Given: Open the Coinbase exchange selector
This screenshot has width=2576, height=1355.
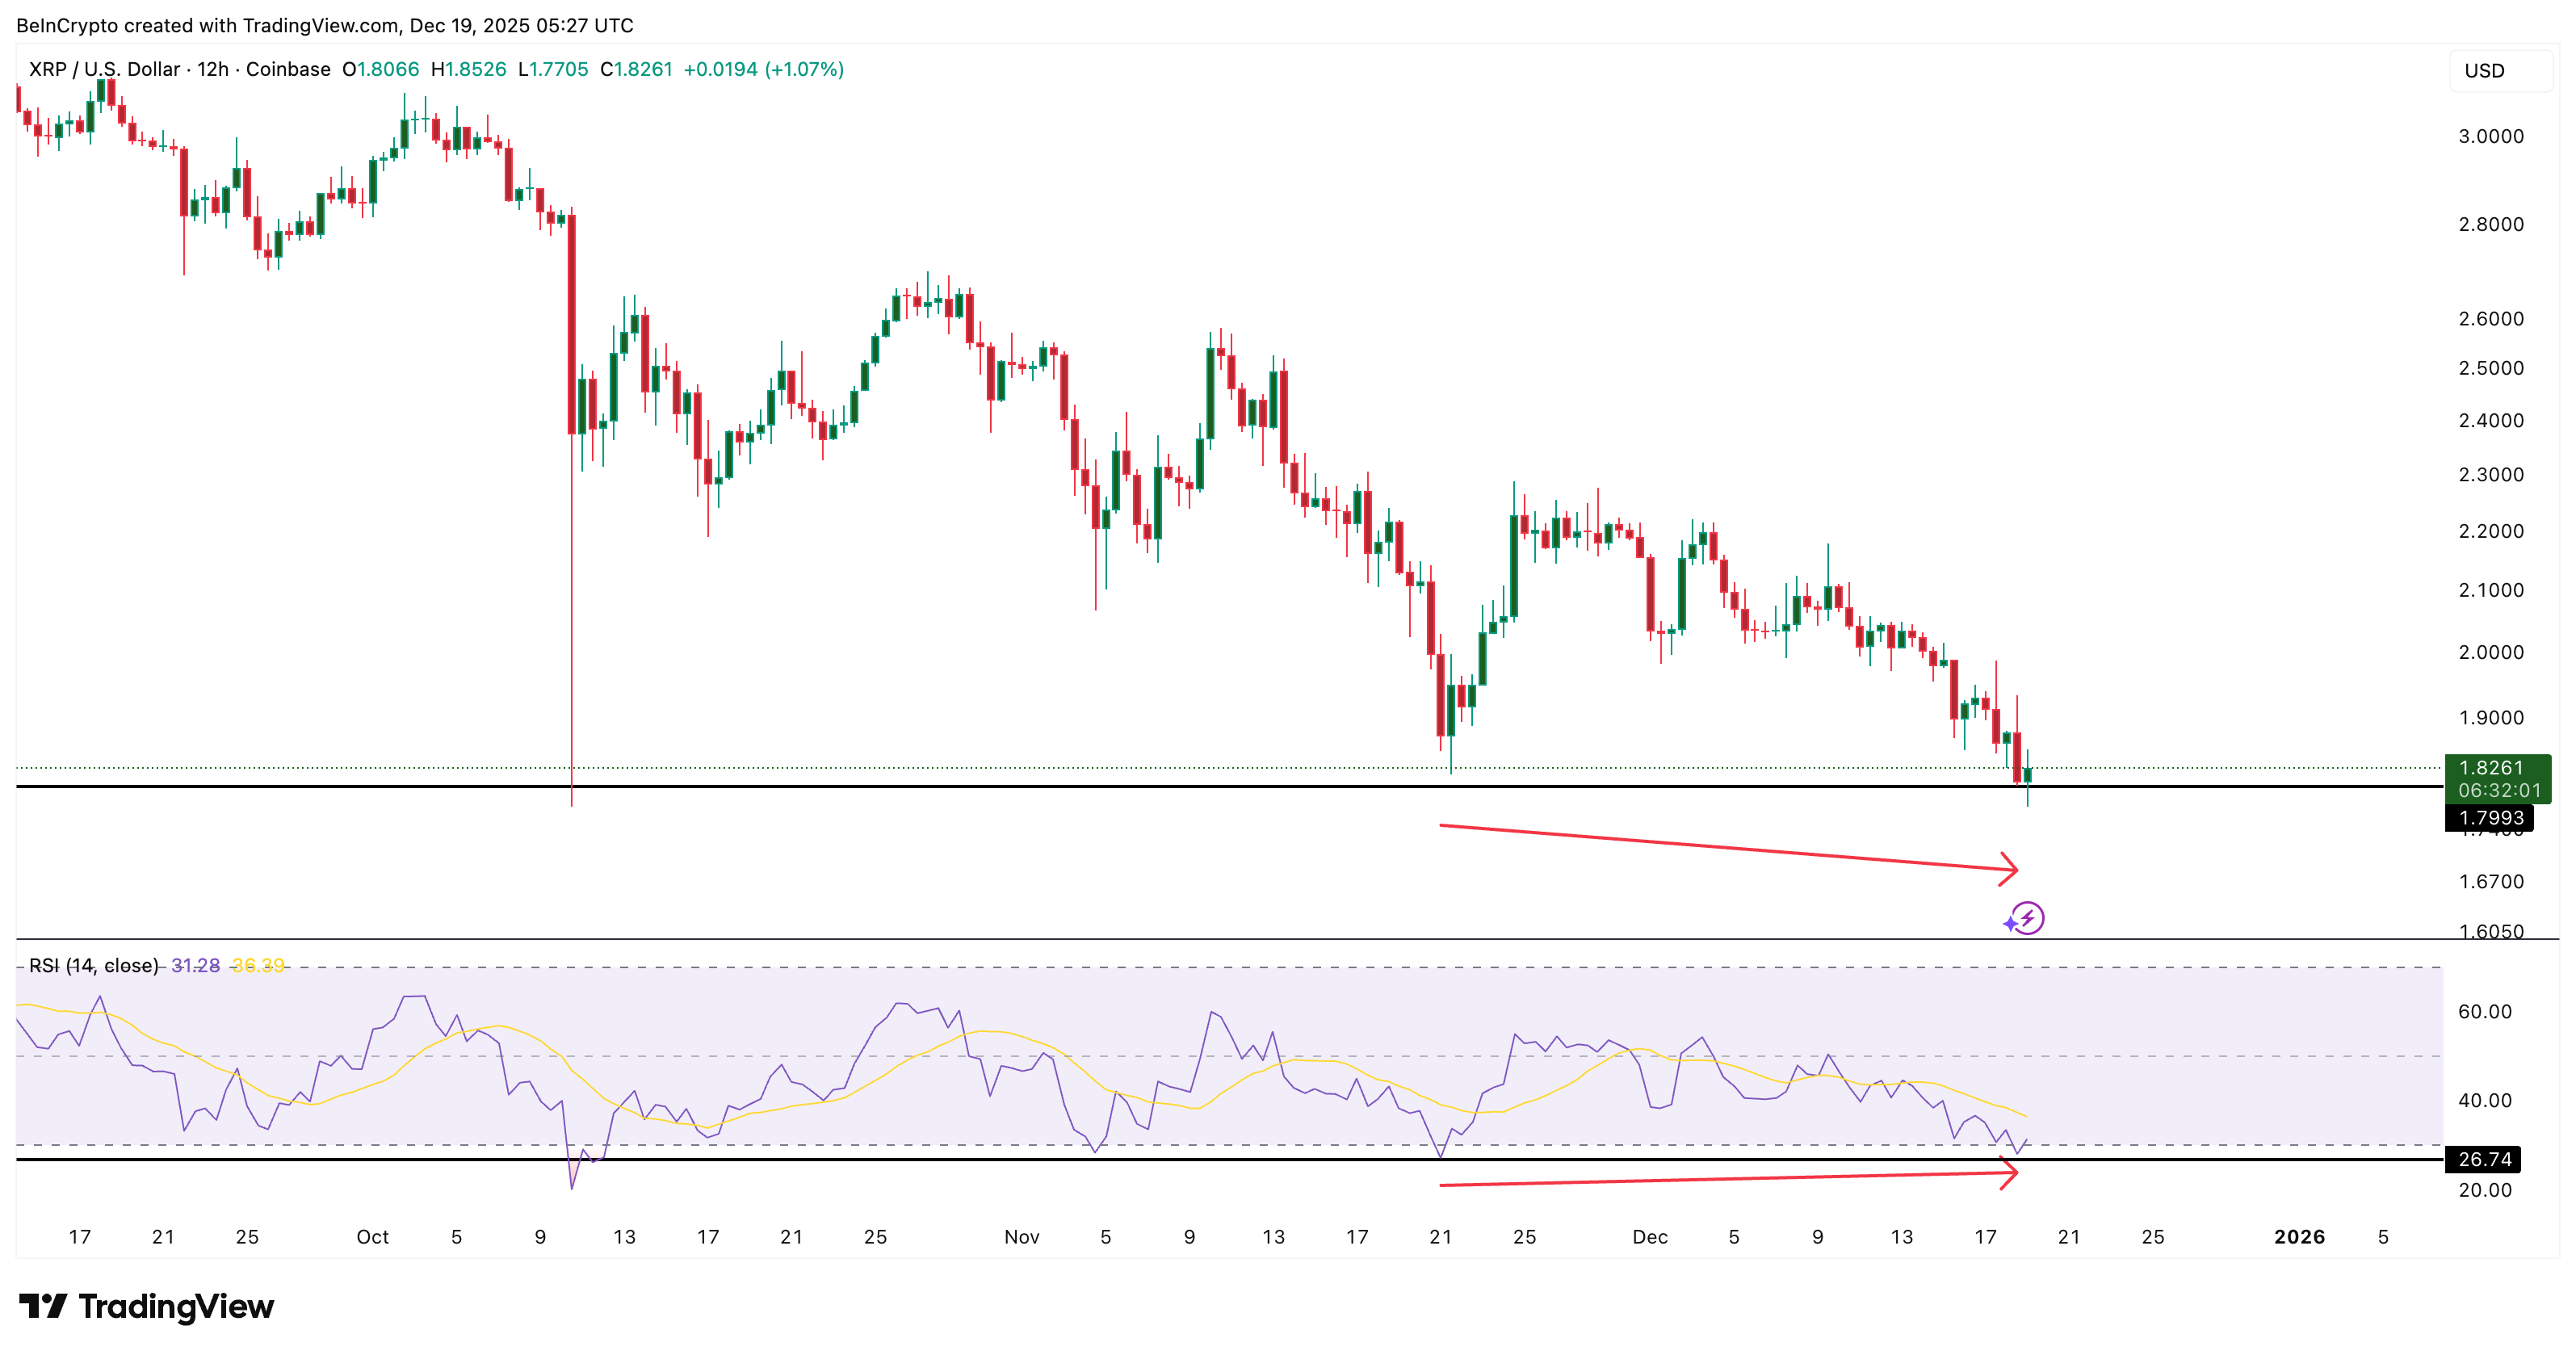Looking at the screenshot, I should tap(288, 70).
